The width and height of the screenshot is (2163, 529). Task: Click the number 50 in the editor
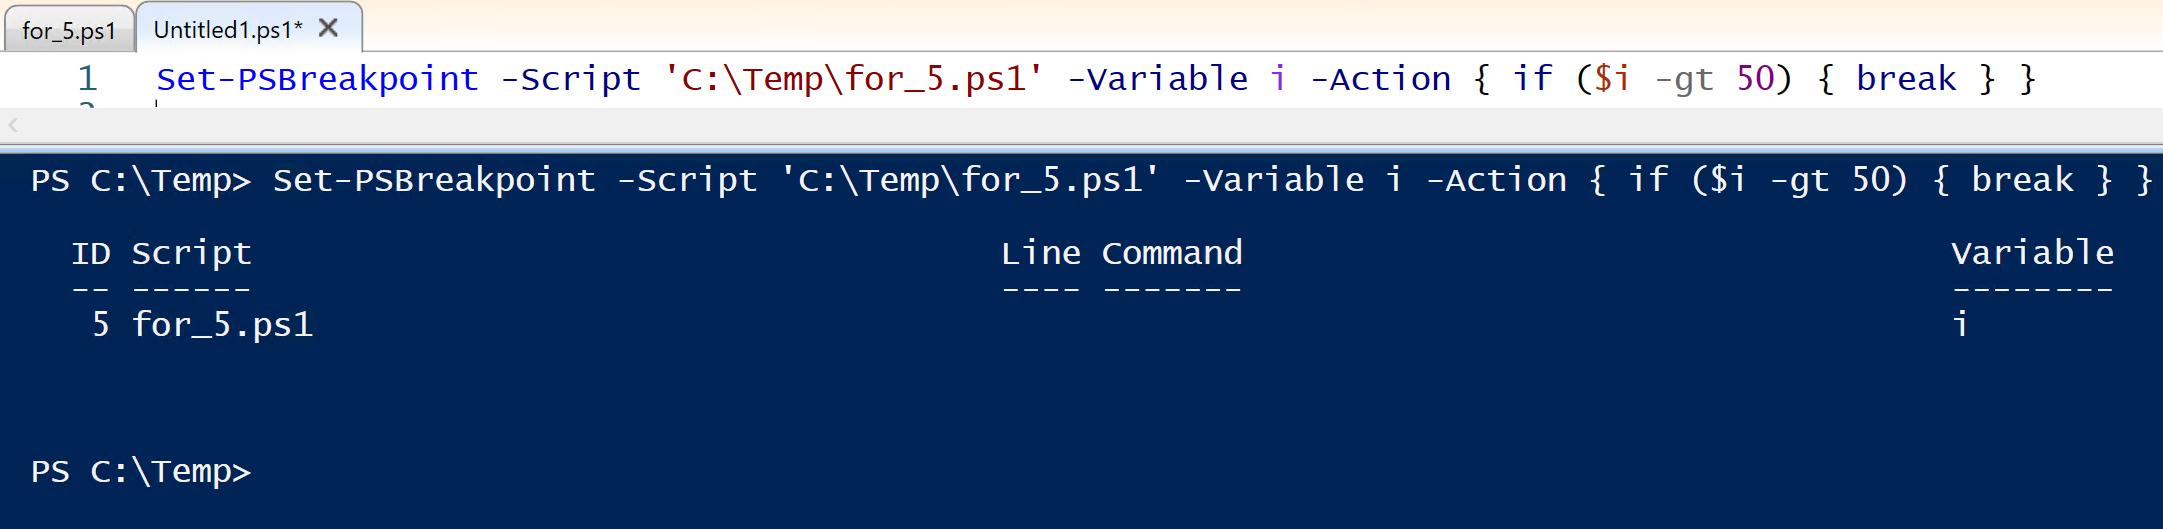[x=1755, y=78]
